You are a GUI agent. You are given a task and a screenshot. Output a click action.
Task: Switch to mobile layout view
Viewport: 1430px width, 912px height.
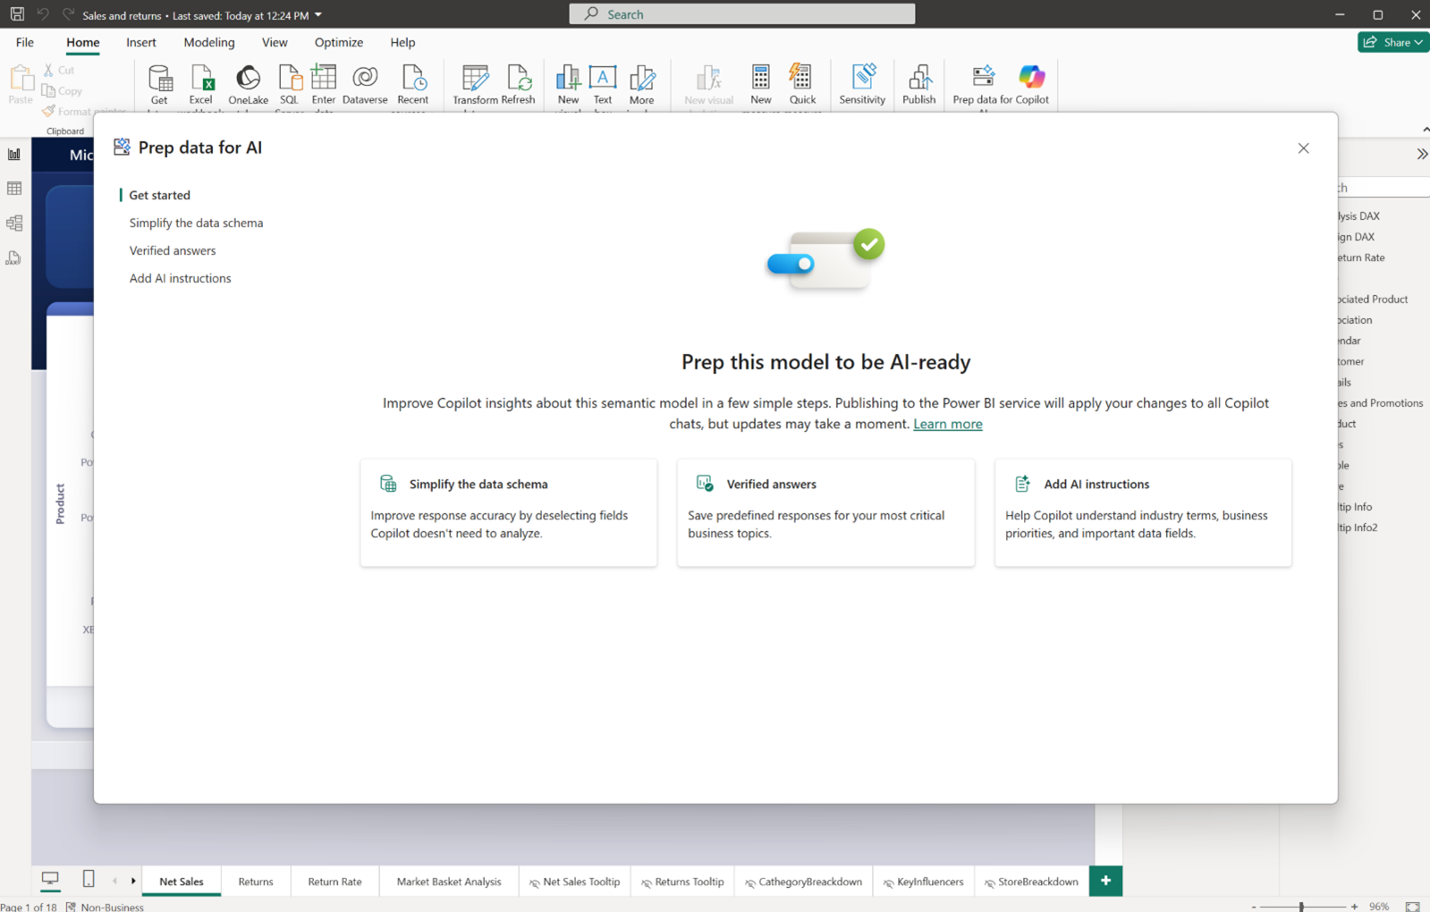point(88,877)
